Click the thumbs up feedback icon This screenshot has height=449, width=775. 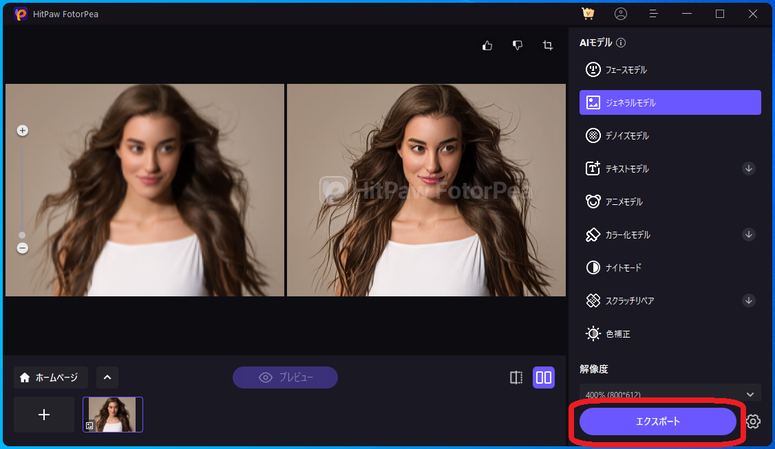click(x=488, y=46)
